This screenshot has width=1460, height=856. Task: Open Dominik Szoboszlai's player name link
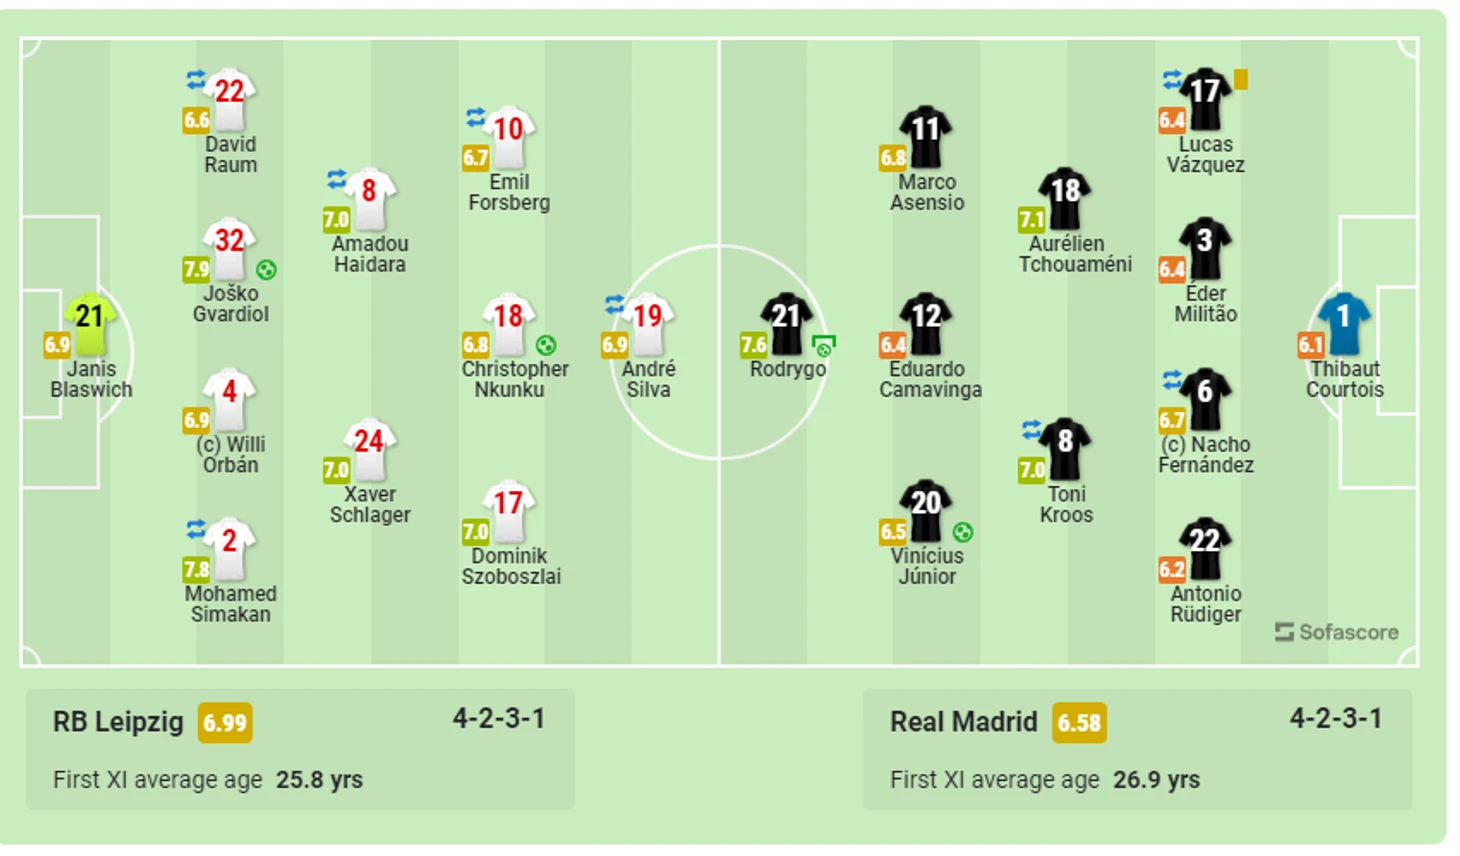coord(511,566)
